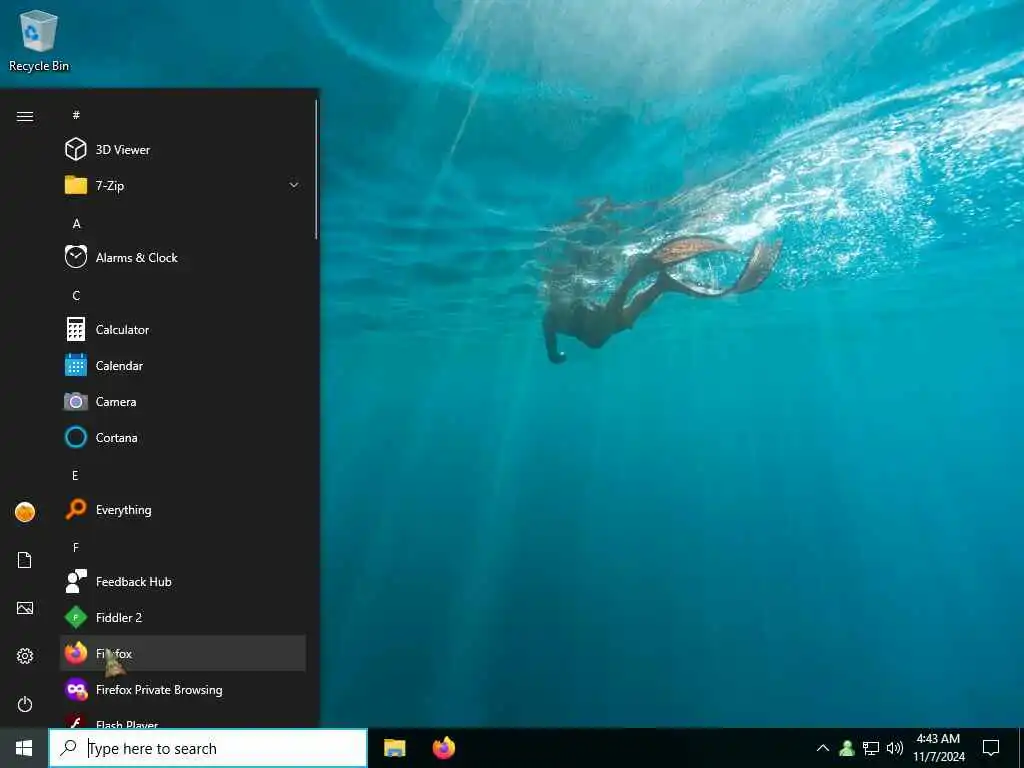Open the 3D Viewer app

(x=182, y=150)
